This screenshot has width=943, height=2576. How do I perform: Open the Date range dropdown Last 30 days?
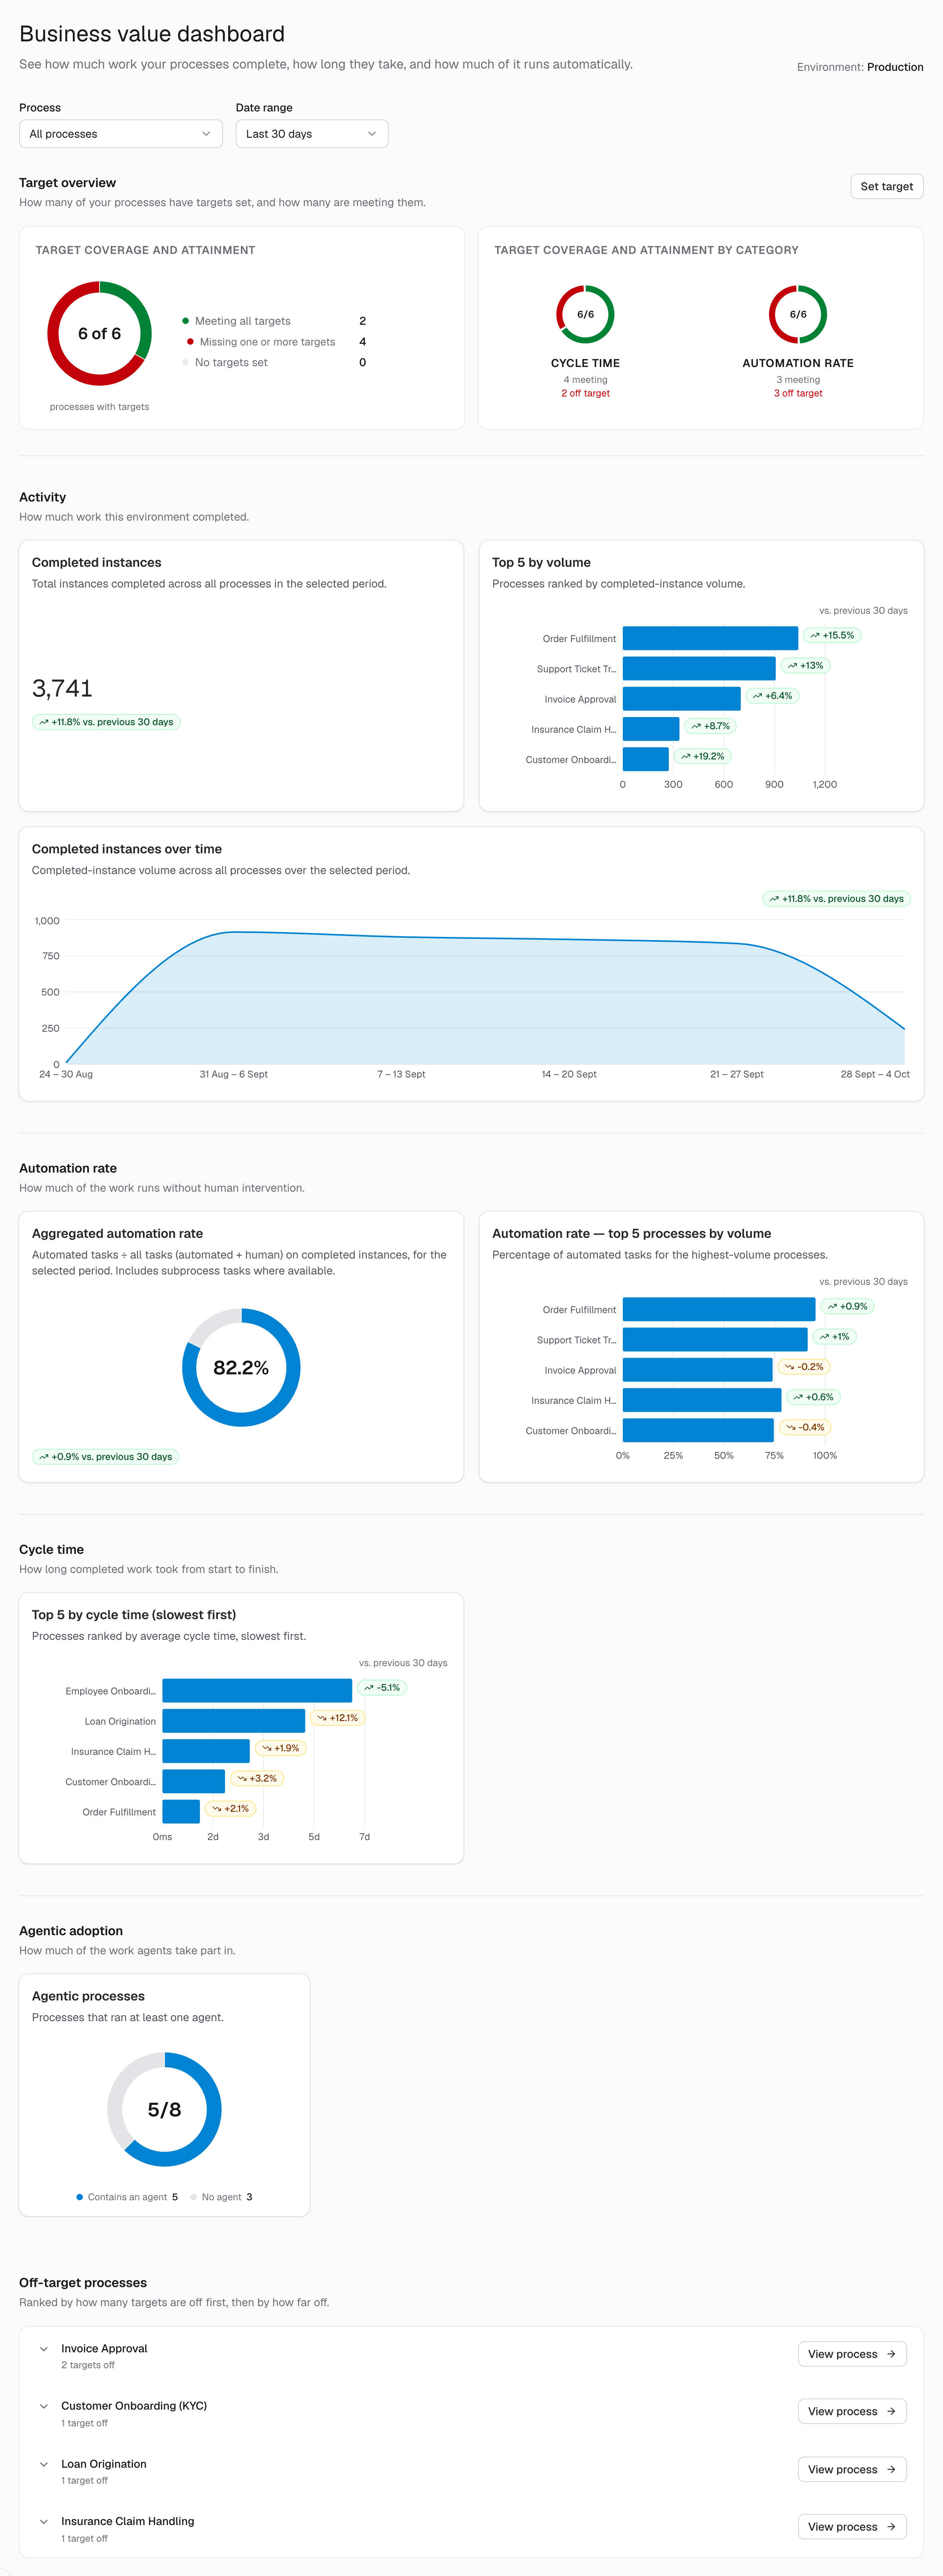[x=311, y=134]
